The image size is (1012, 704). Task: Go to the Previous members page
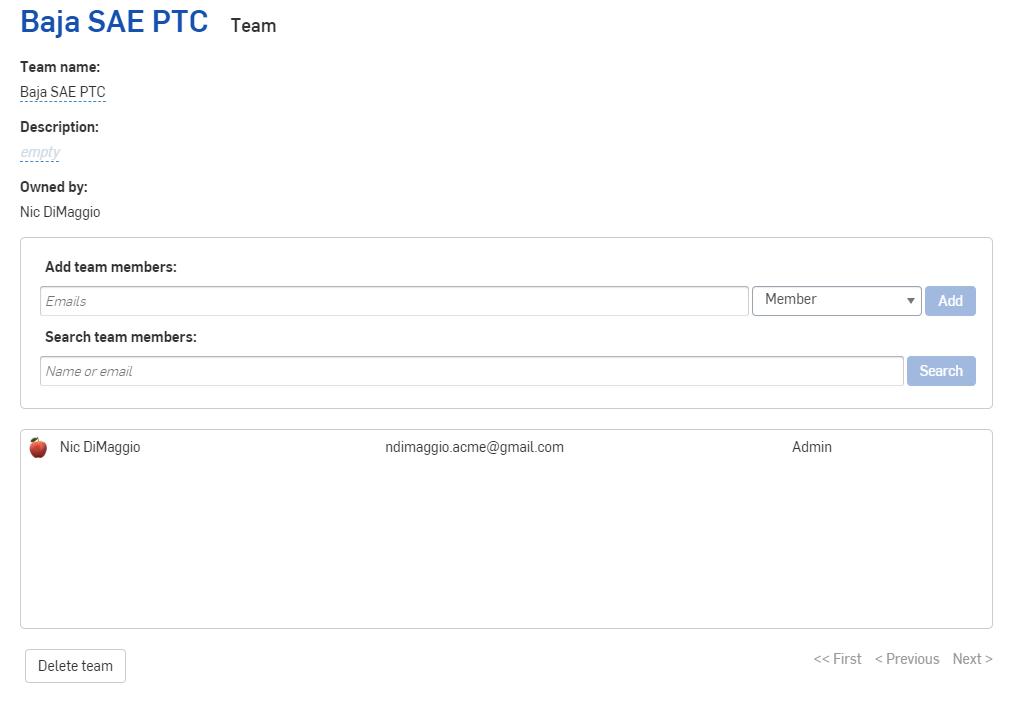pos(906,659)
